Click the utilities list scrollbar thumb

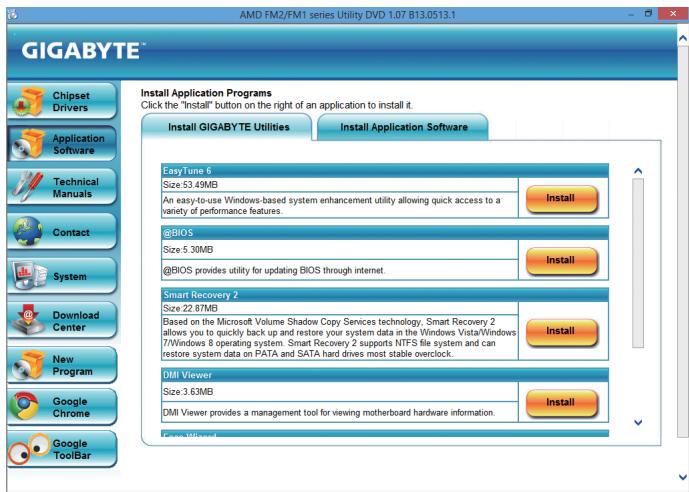point(638,263)
